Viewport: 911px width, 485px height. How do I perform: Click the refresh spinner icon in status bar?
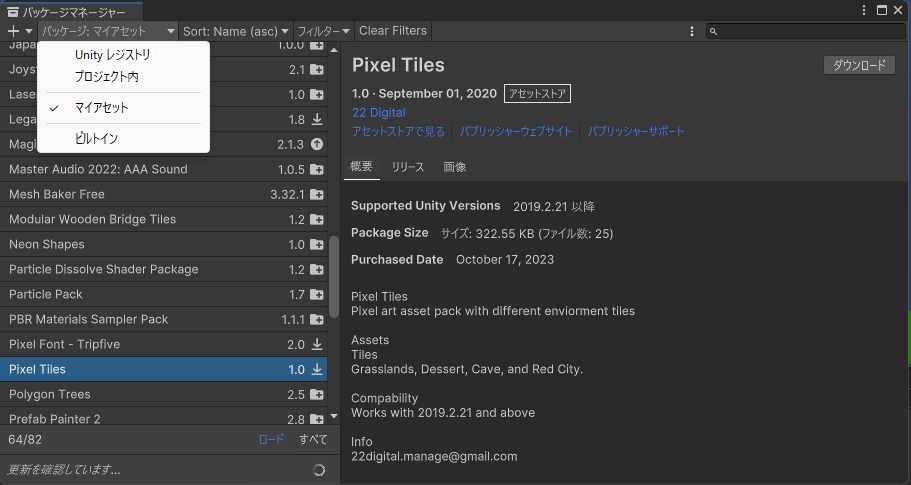click(x=318, y=470)
